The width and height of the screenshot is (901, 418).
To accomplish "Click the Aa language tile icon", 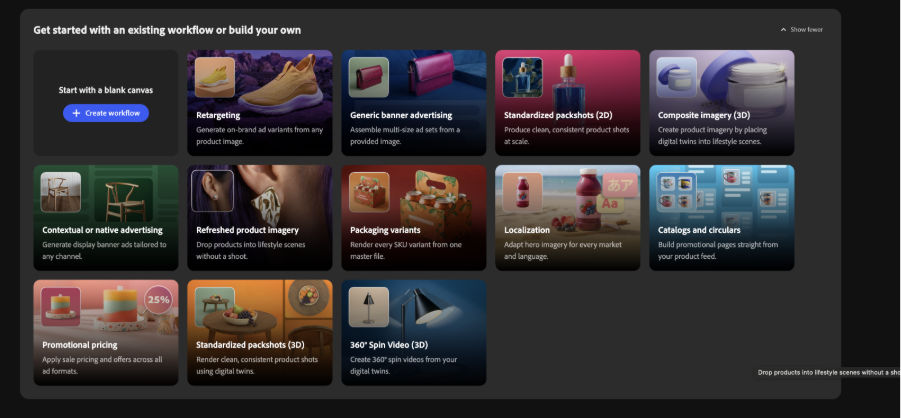I will [610, 205].
